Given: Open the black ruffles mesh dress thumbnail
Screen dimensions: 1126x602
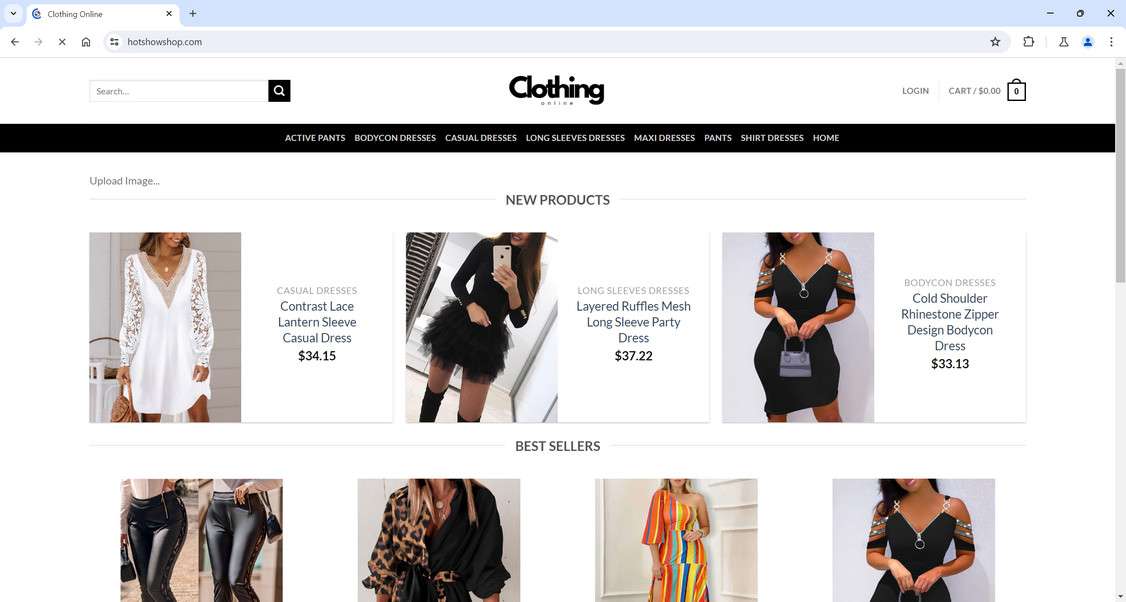Looking at the screenshot, I should point(481,327).
